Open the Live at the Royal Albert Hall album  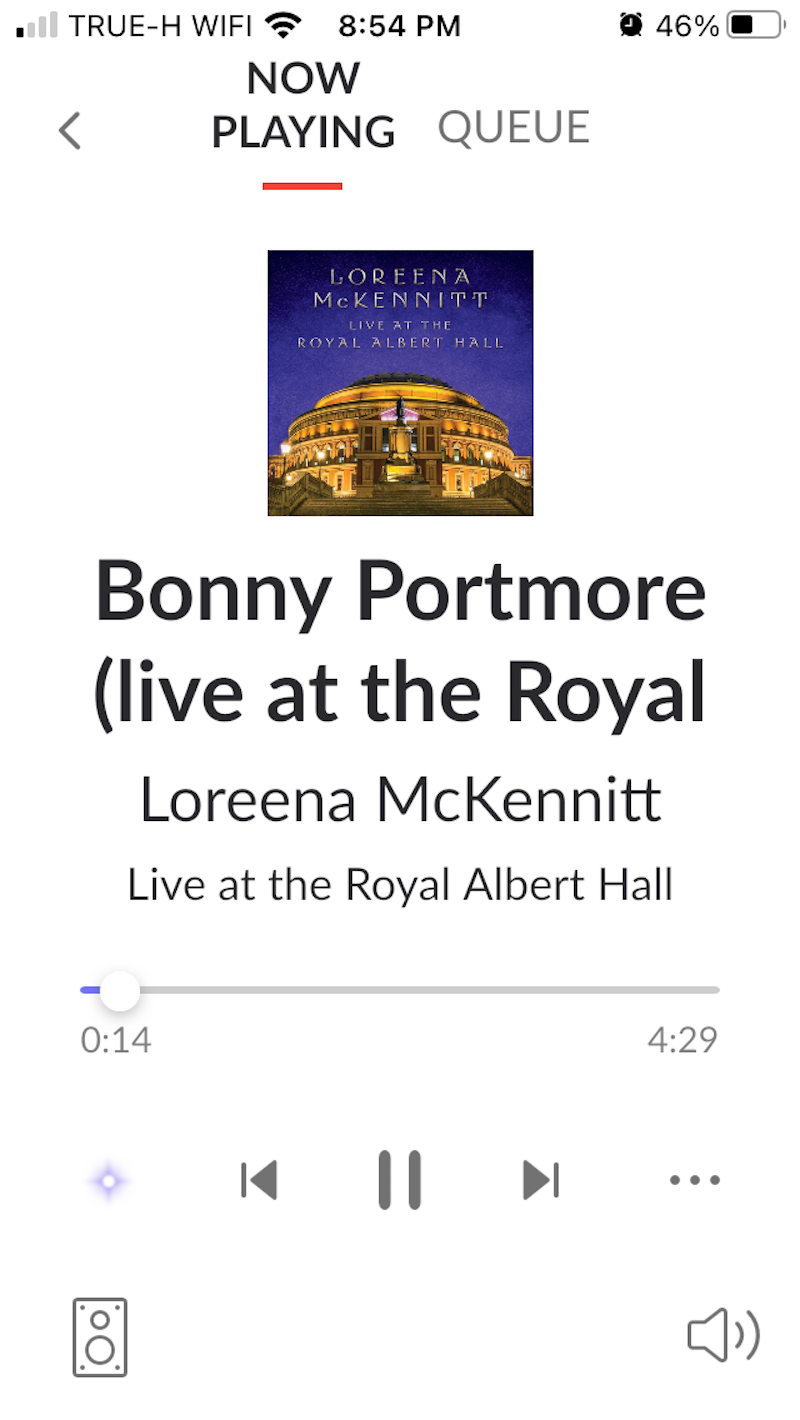[x=400, y=885]
